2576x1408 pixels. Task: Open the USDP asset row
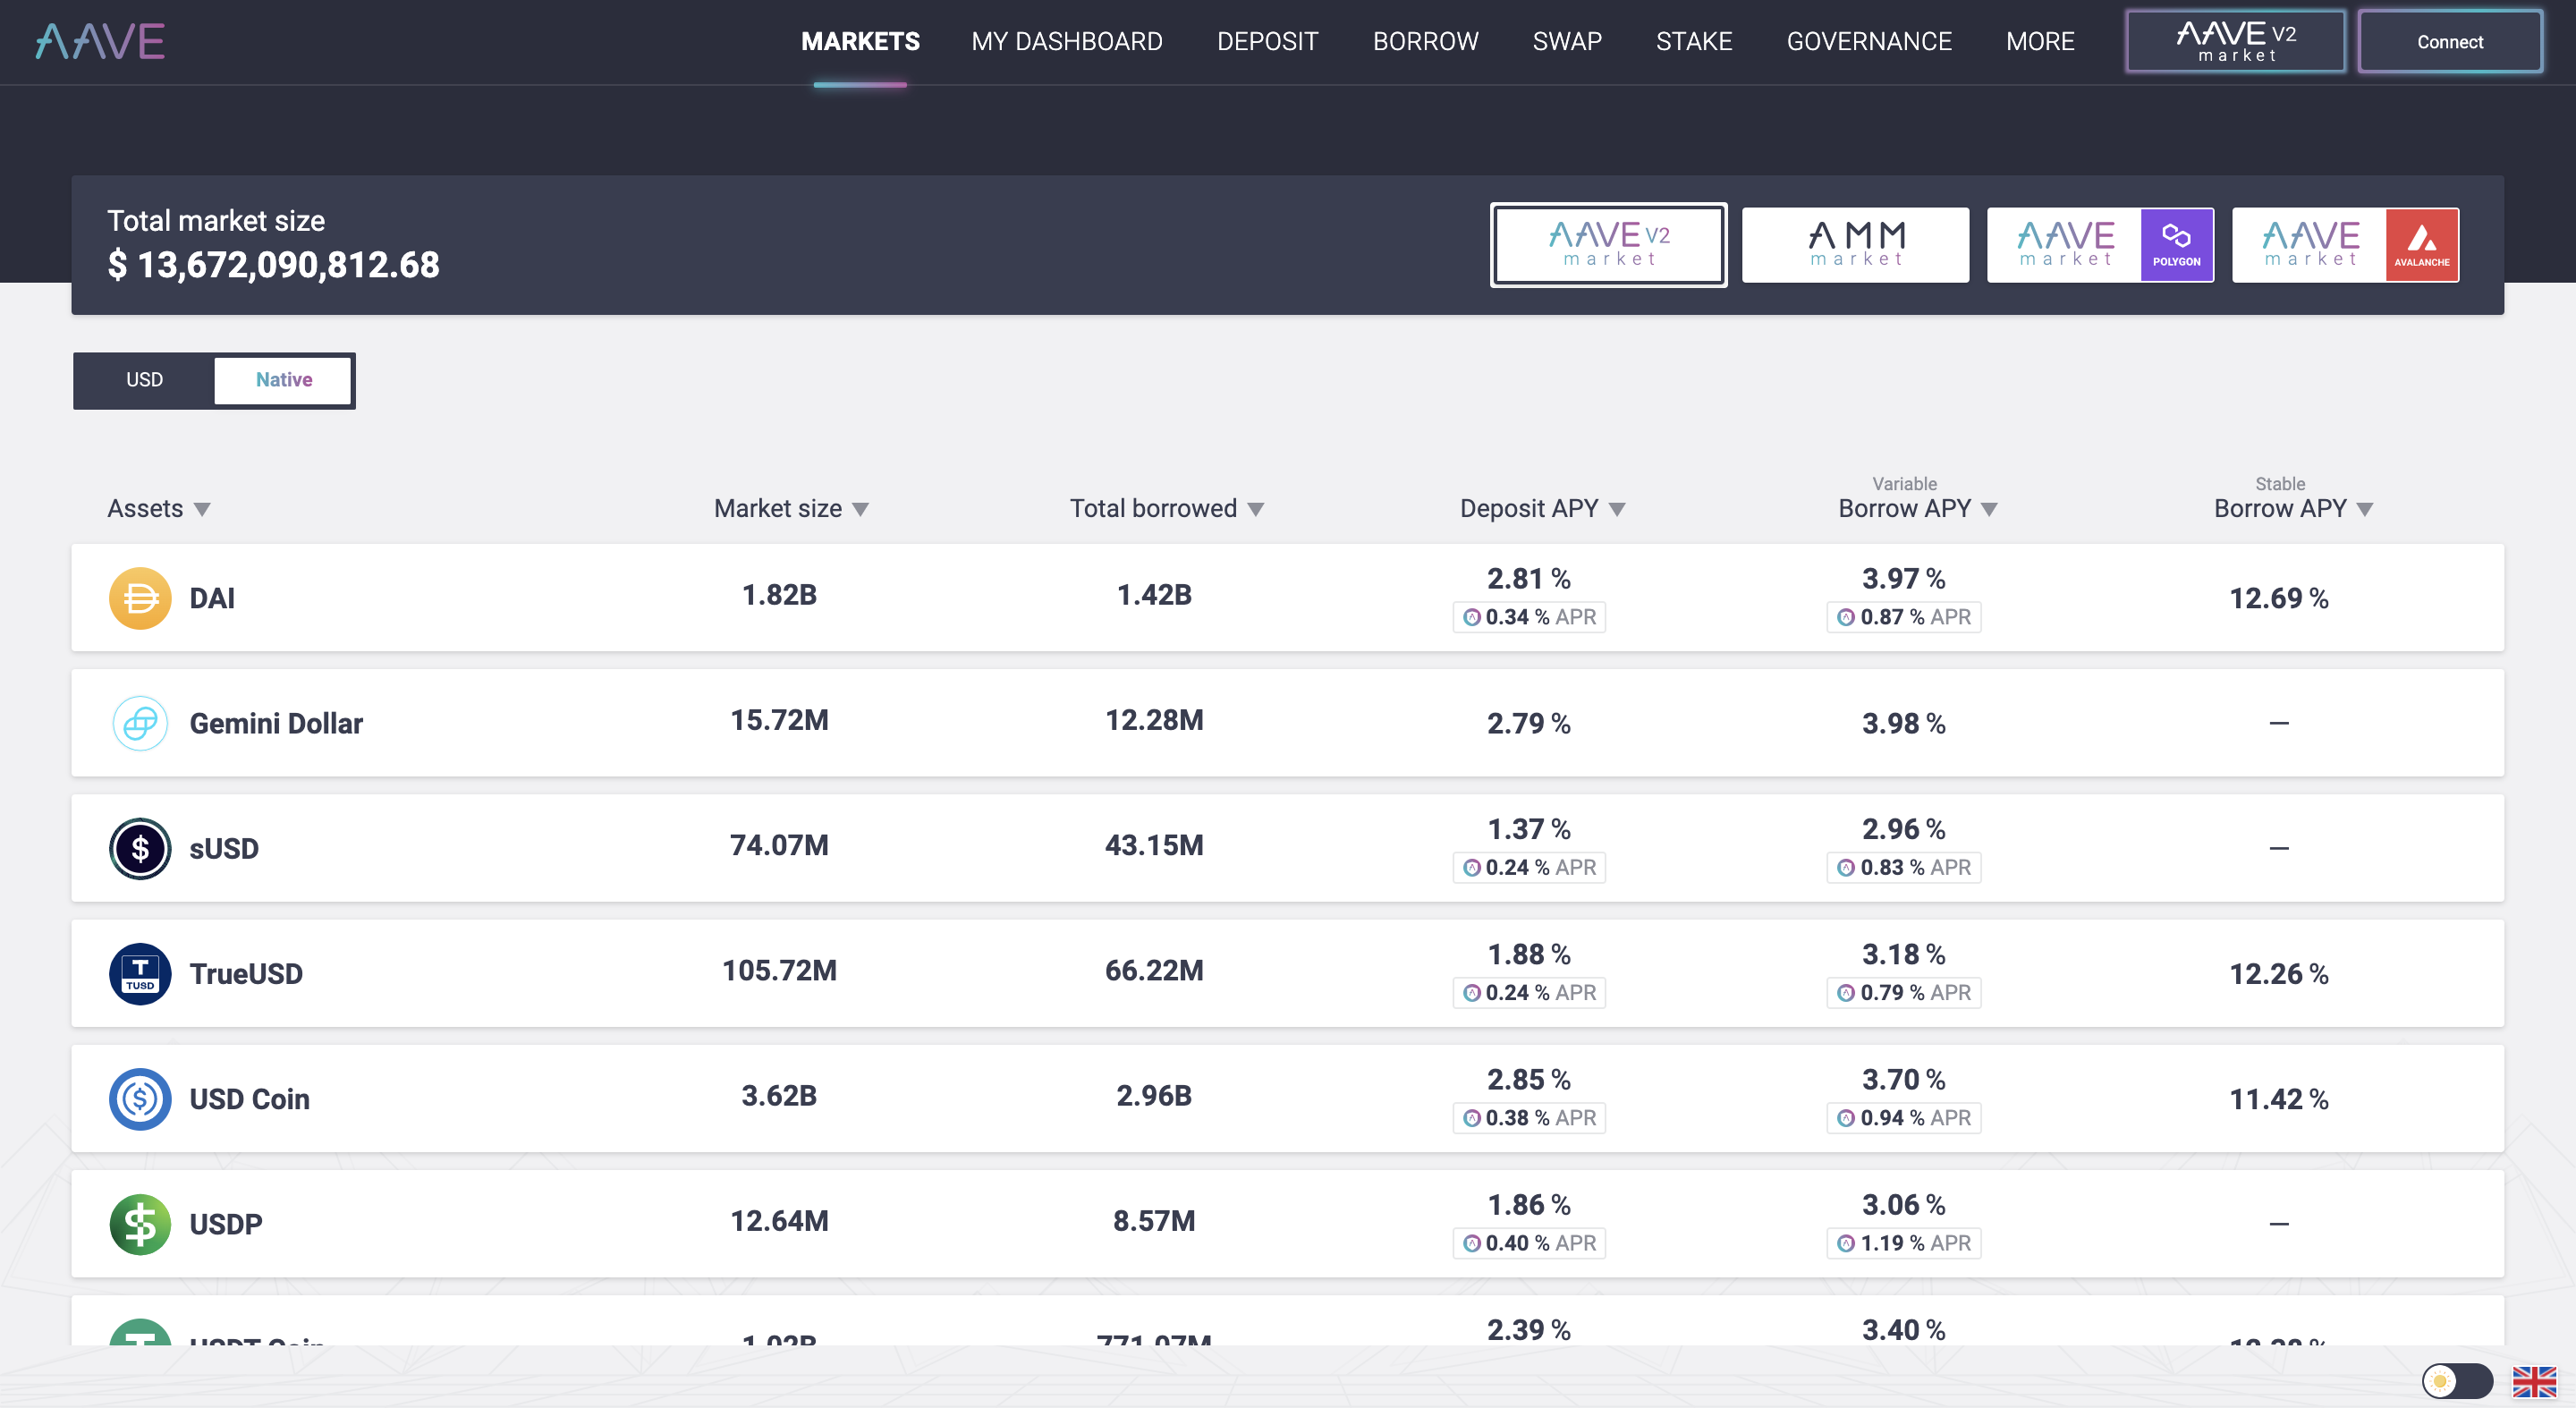1288,1223
